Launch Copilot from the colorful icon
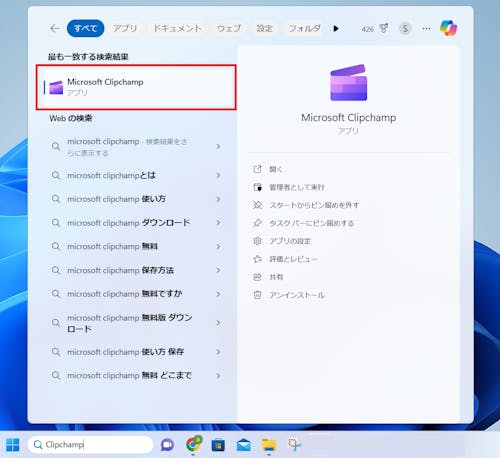Image resolution: width=500 pixels, height=458 pixels. [x=448, y=28]
